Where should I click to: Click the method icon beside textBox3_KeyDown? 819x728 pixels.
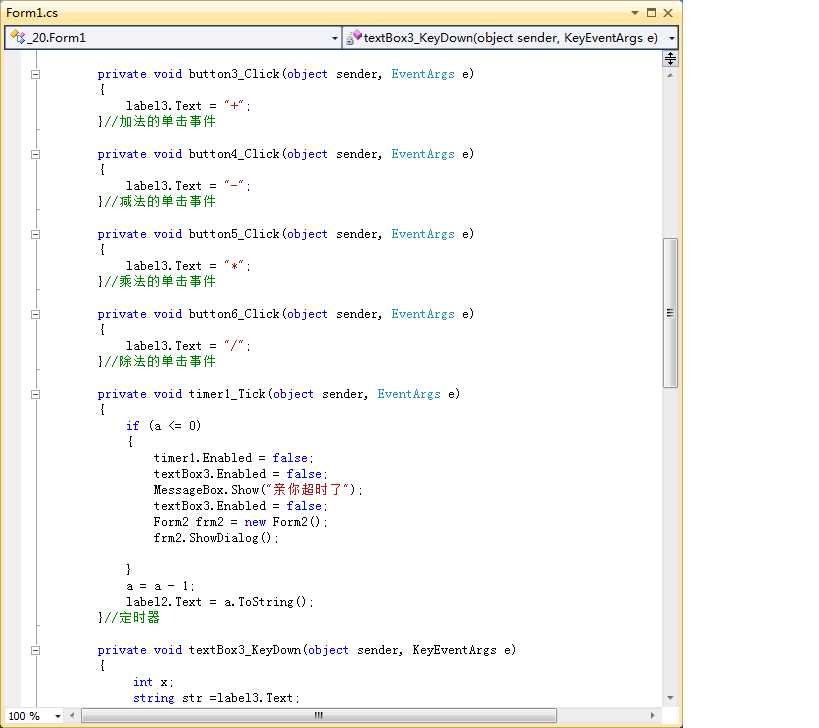point(354,37)
